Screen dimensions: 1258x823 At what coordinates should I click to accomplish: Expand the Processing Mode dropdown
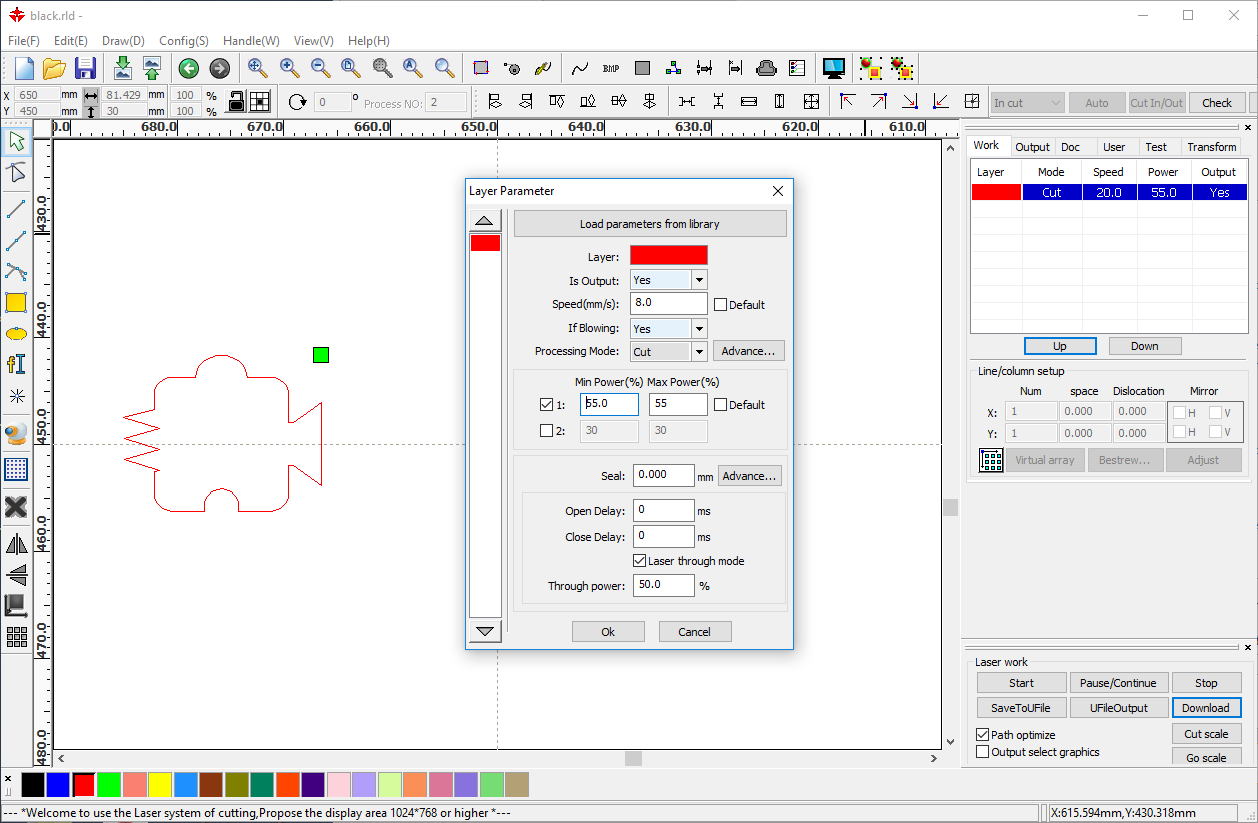tap(699, 352)
